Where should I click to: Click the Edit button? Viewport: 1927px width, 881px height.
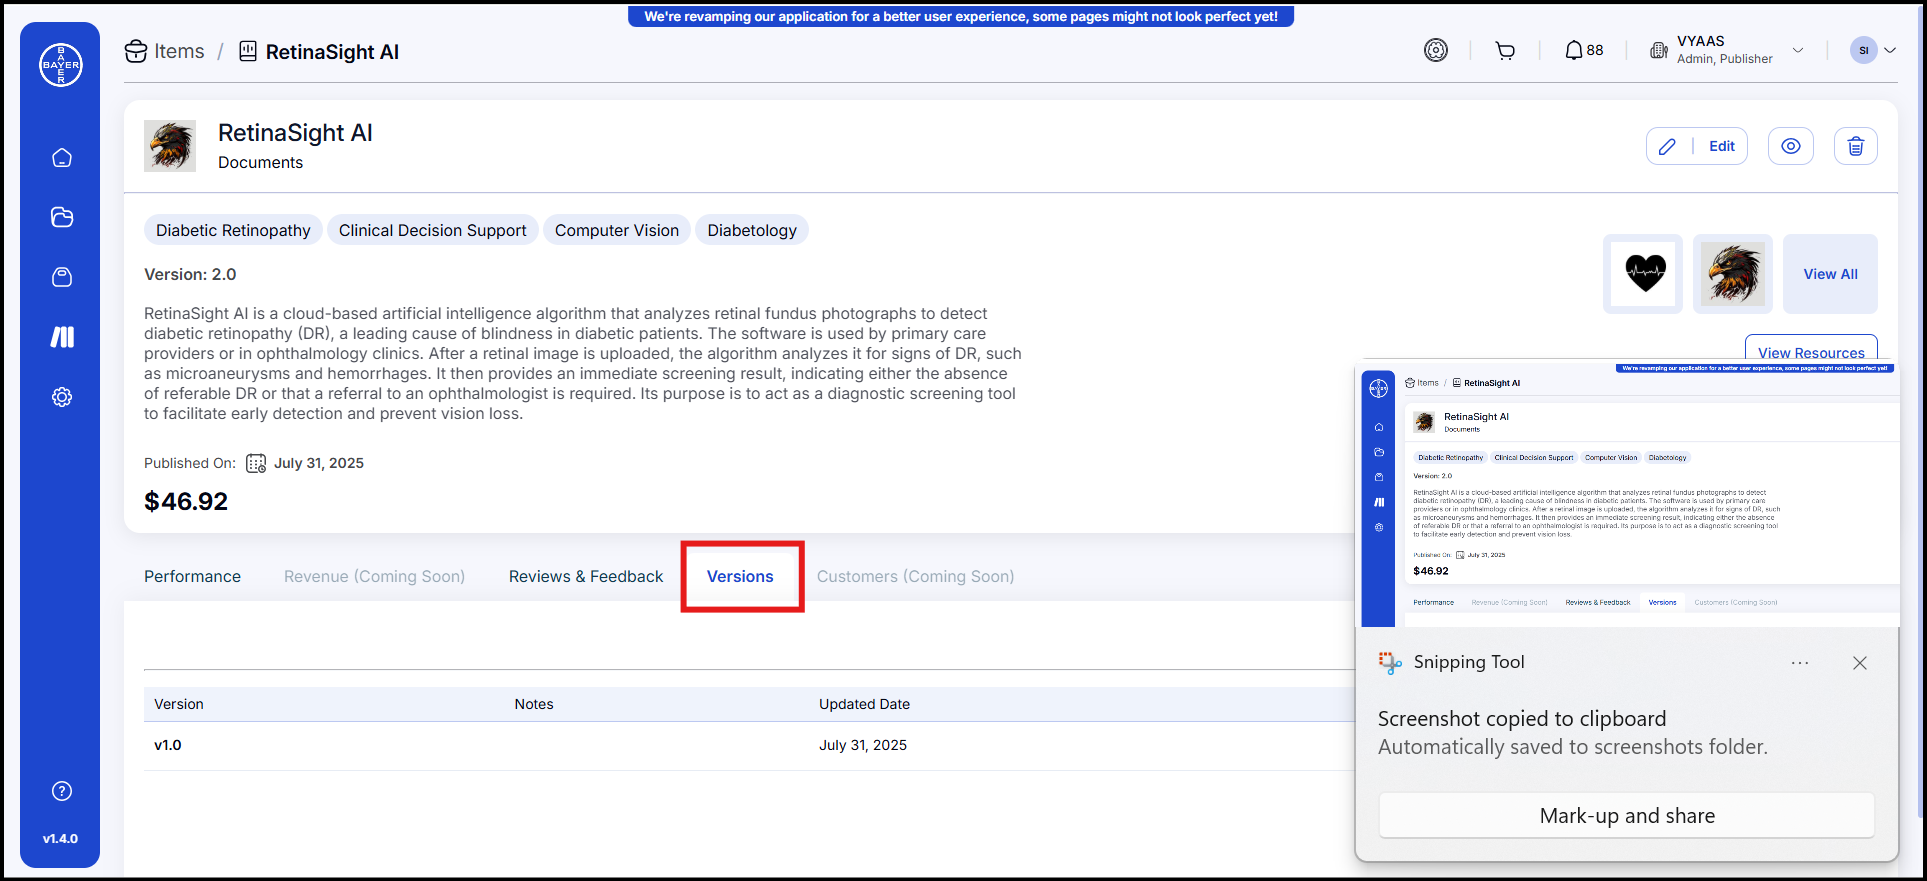point(1697,146)
